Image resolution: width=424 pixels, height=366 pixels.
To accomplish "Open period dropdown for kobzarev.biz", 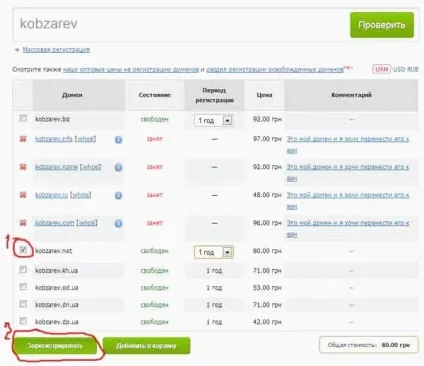I will click(x=213, y=120).
